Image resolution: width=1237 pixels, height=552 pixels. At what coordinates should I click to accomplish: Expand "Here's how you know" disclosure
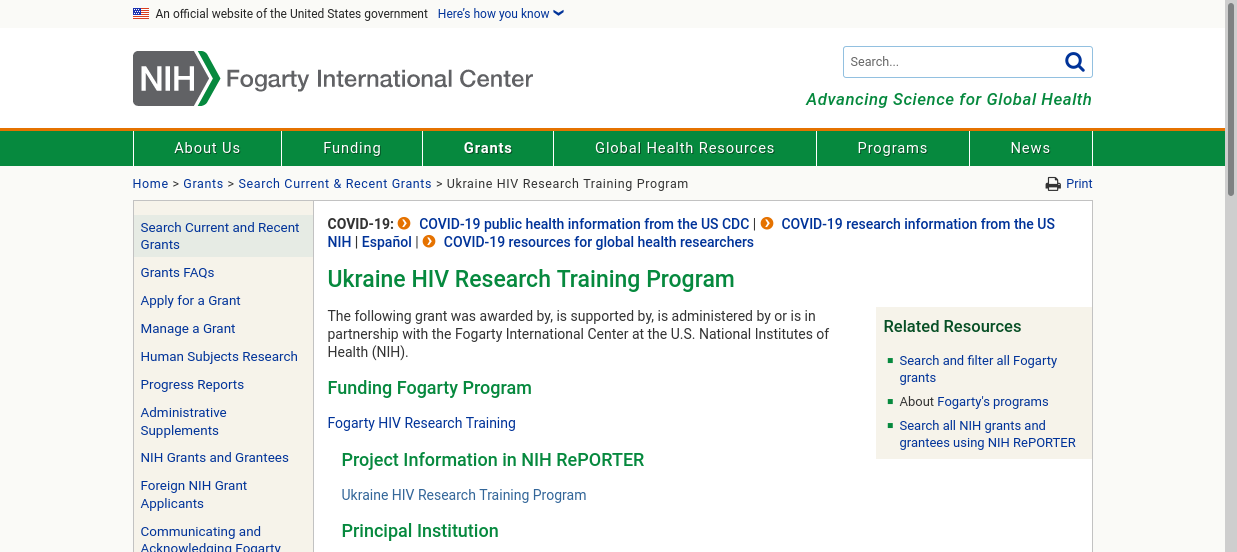pos(501,14)
